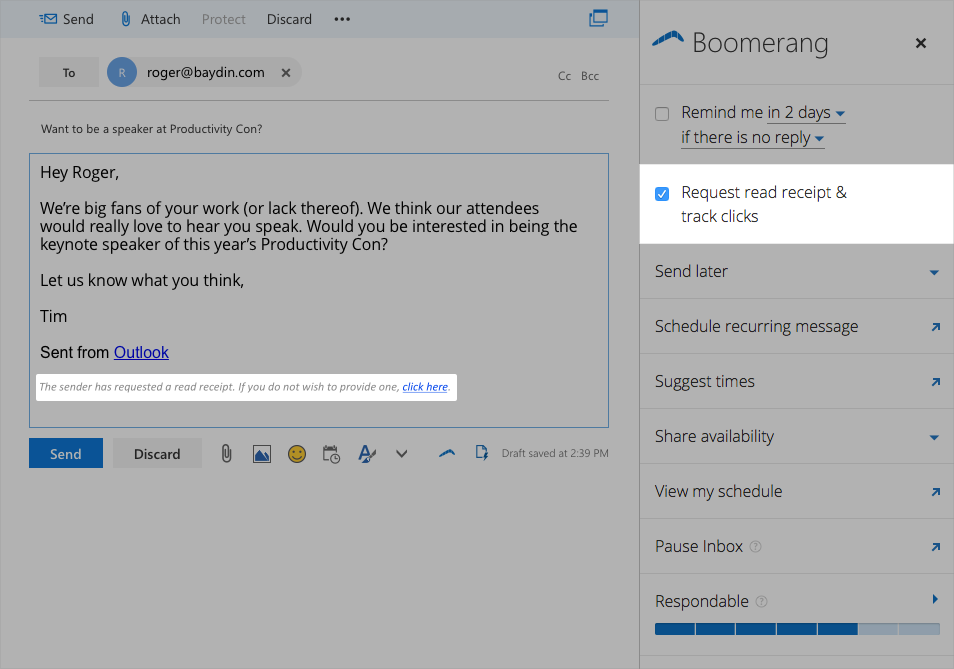Expand the Share availability dropdown arrow
Screen dimensions: 954x669
coord(934,437)
